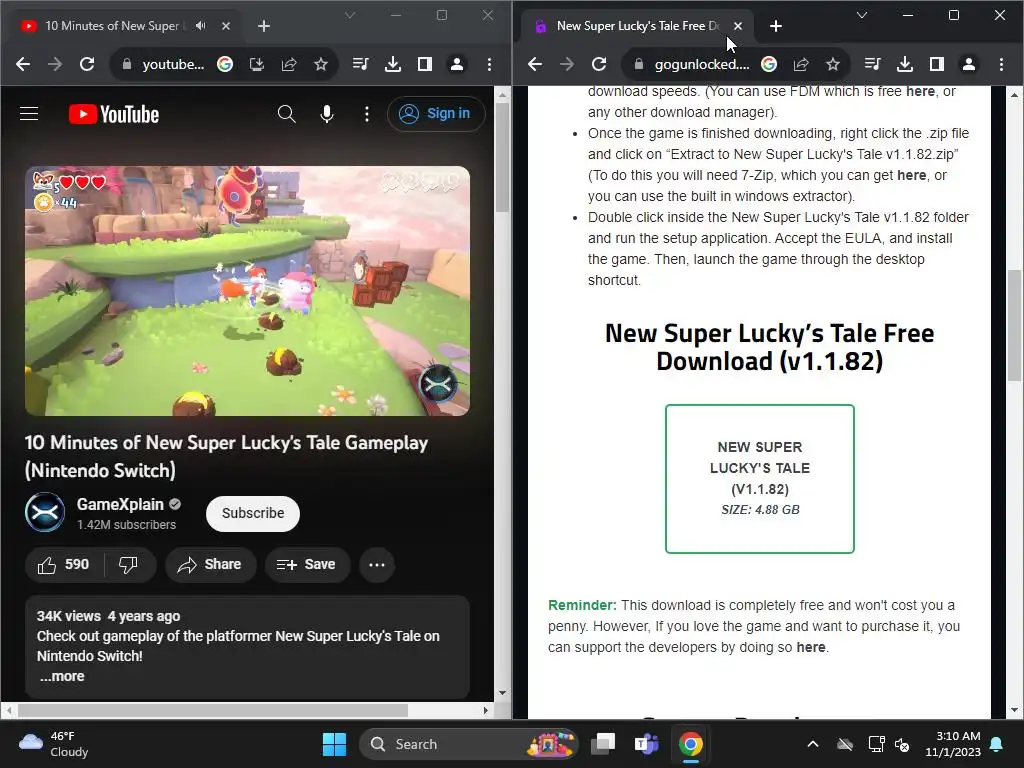Screen dimensions: 1024x768
Task: Open downloads in YouTube window toolbar
Action: pos(392,64)
